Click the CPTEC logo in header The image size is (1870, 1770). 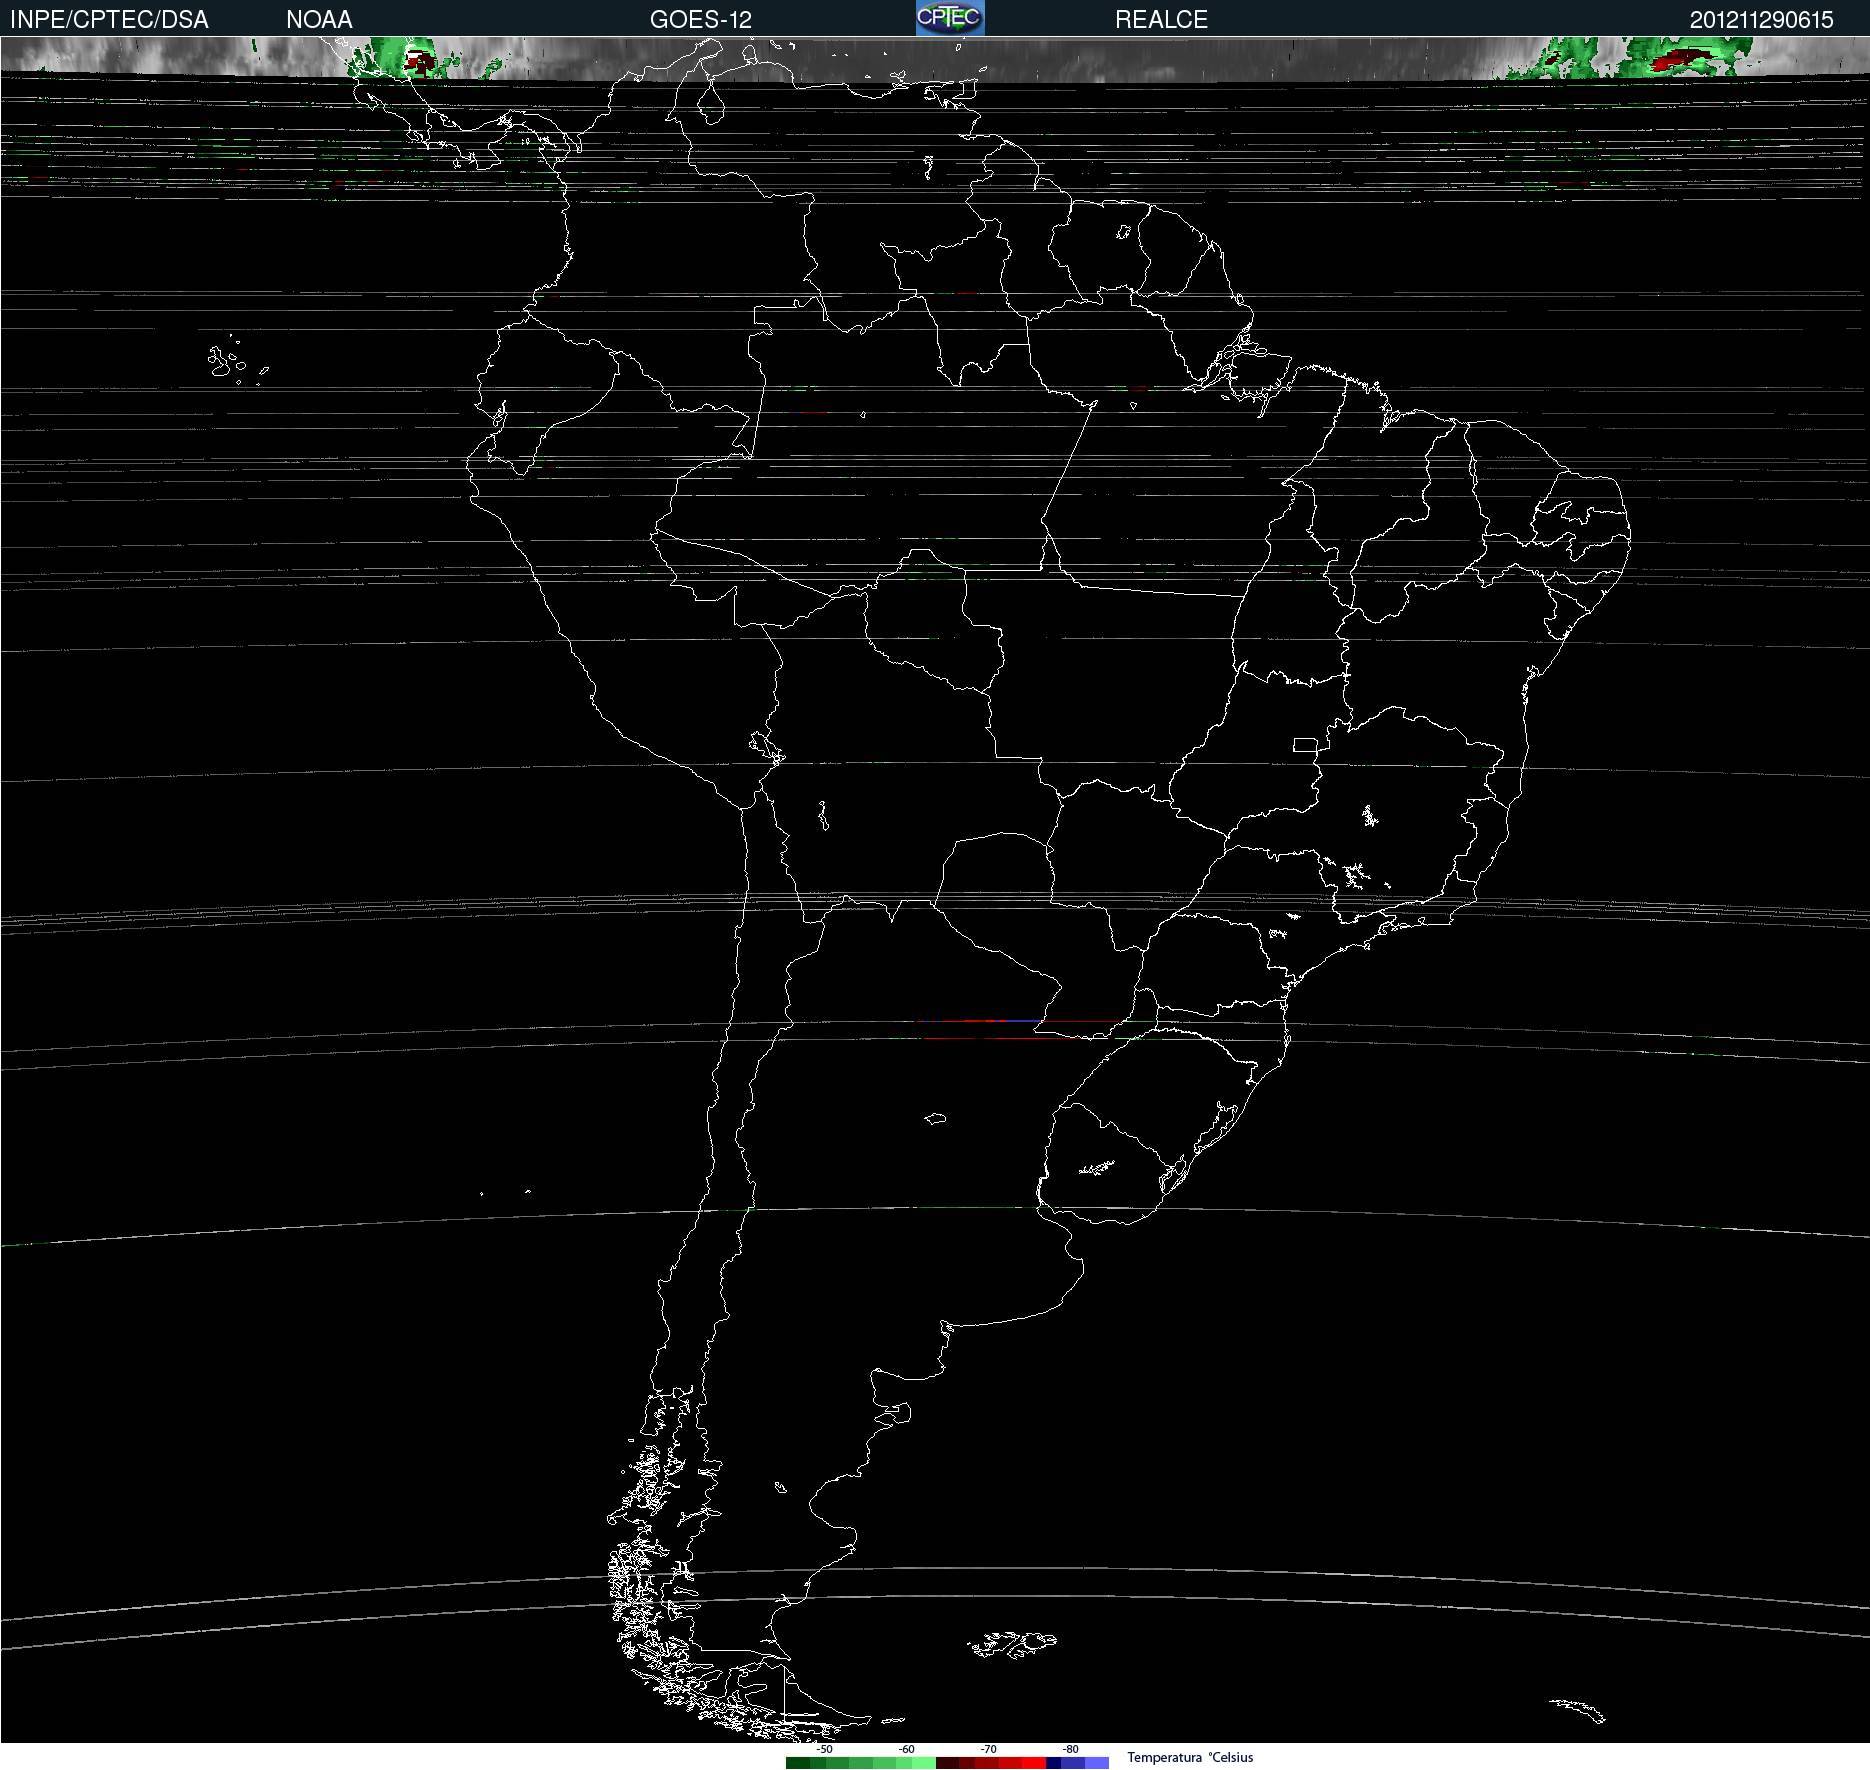pyautogui.click(x=950, y=18)
